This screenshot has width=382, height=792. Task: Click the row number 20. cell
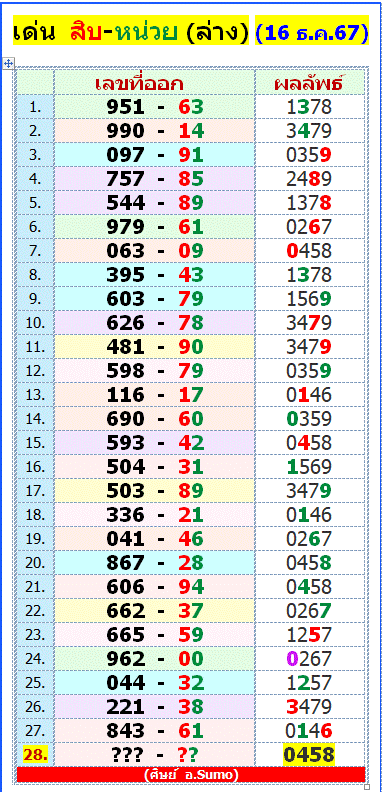(35, 563)
